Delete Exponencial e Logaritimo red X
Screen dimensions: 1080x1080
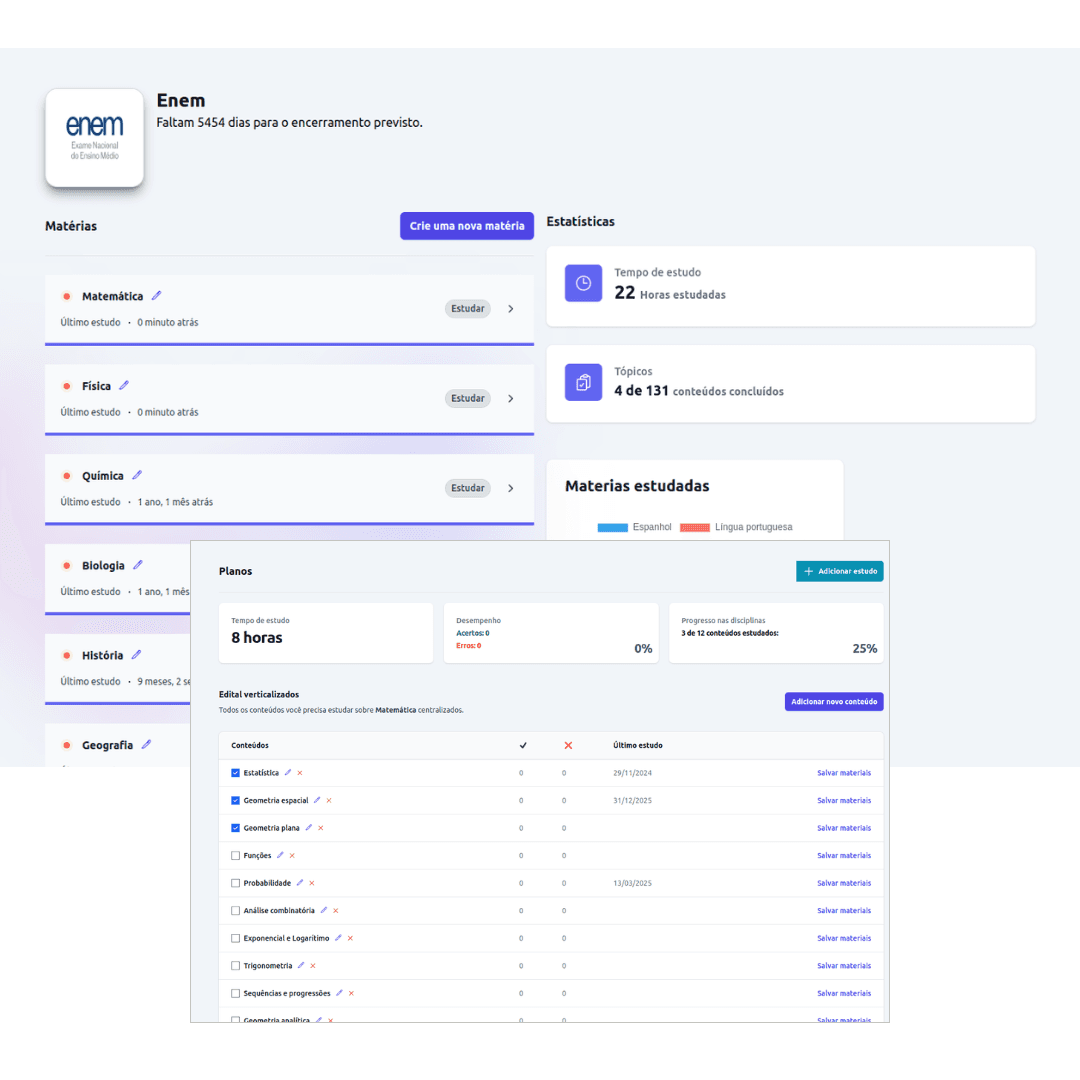(x=351, y=938)
